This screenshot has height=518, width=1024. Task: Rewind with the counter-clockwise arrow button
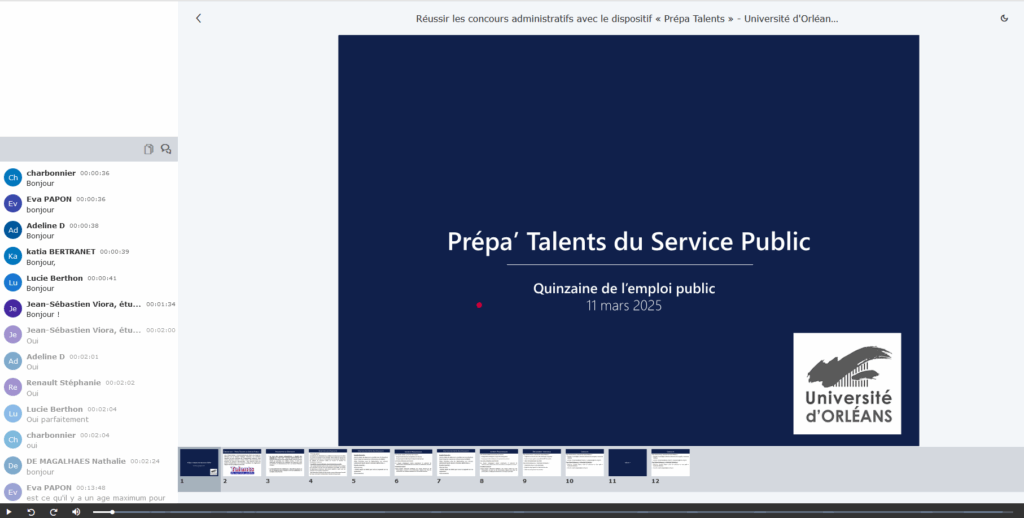31,511
